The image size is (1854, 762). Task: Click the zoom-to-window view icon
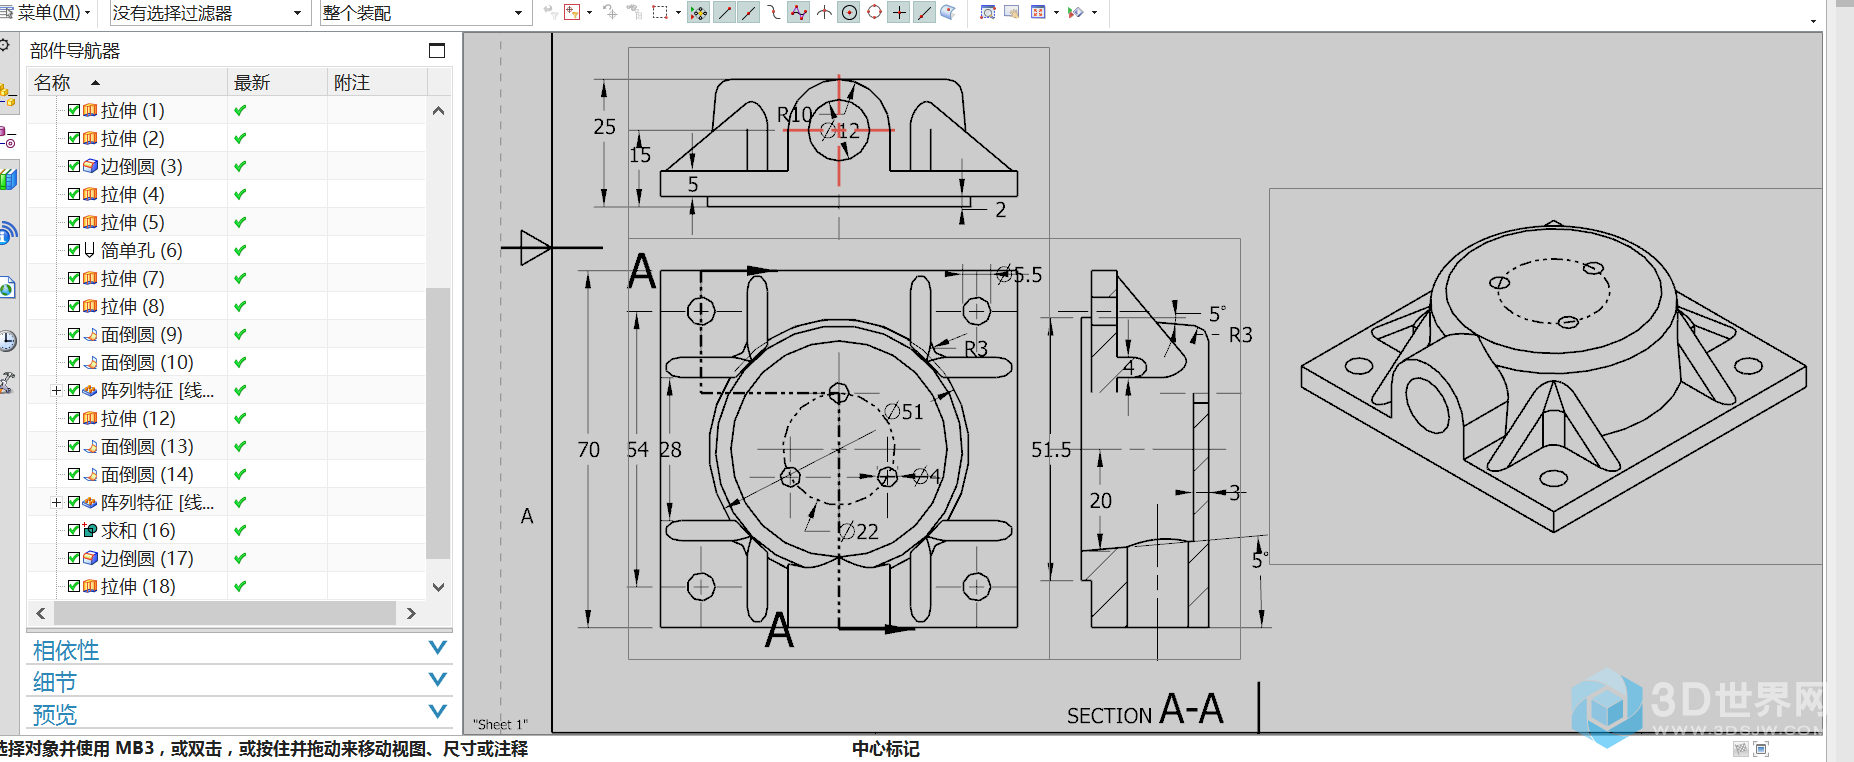click(x=988, y=13)
